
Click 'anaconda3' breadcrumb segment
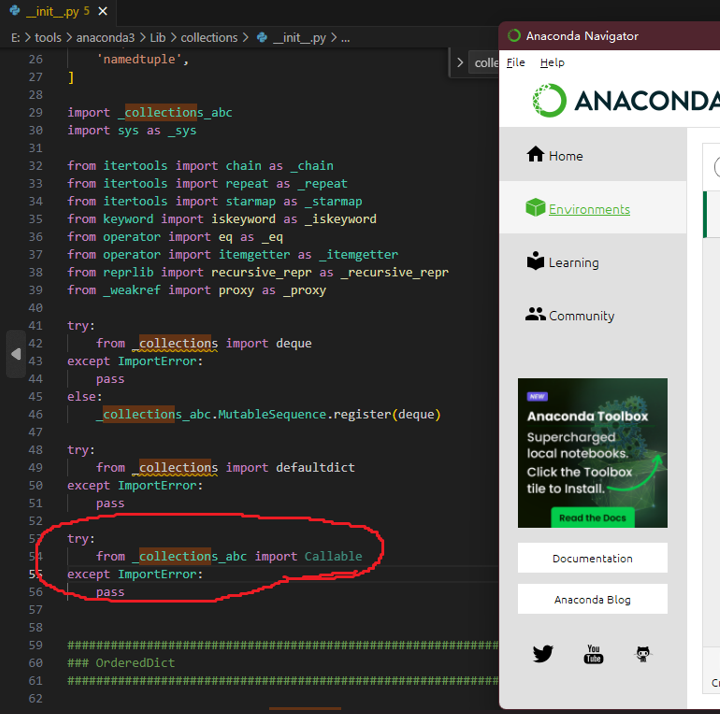click(x=105, y=38)
